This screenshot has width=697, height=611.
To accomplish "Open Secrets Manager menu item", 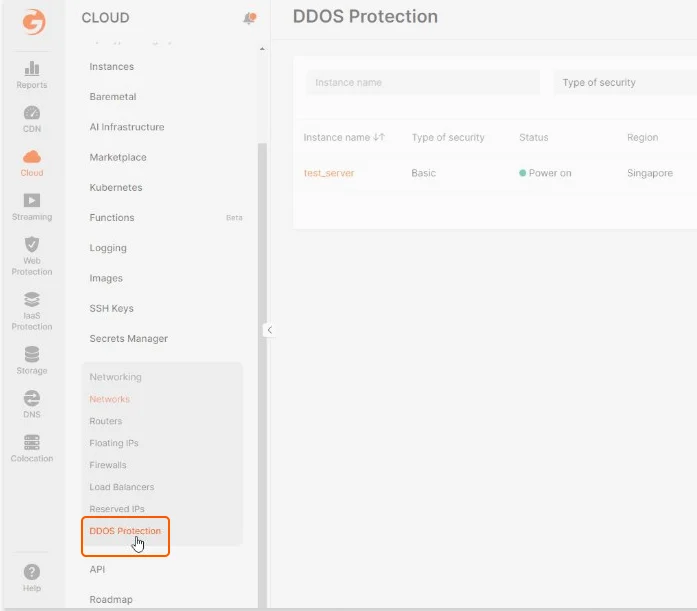I will pos(128,339).
